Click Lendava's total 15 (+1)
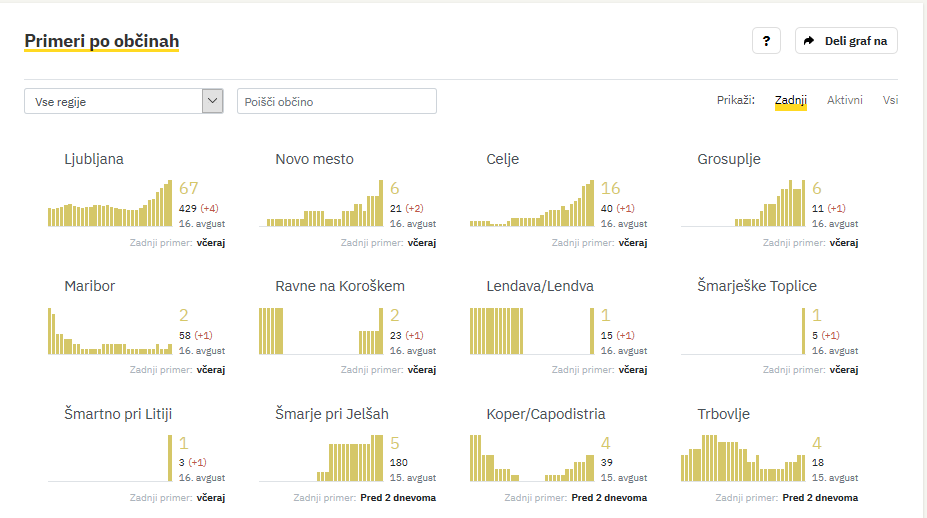 point(618,335)
